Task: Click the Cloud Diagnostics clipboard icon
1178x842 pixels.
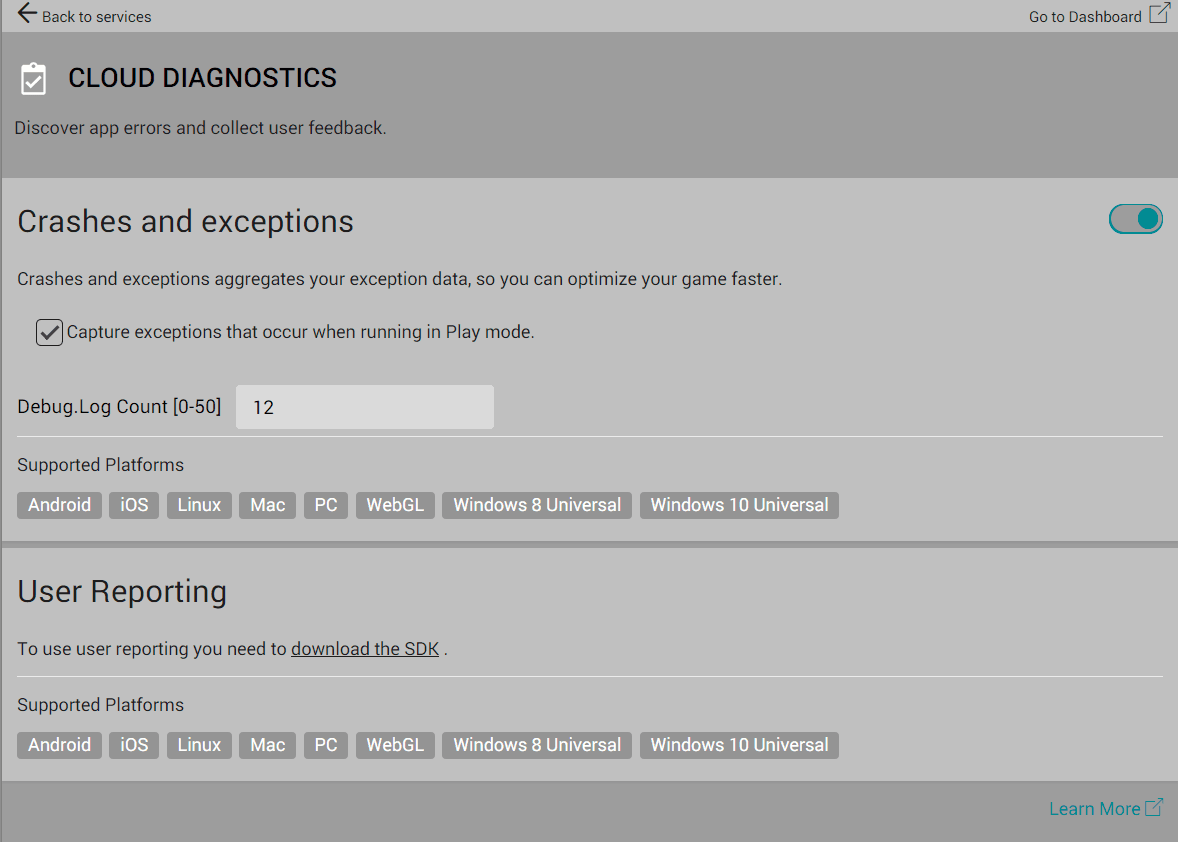Action: 33,79
